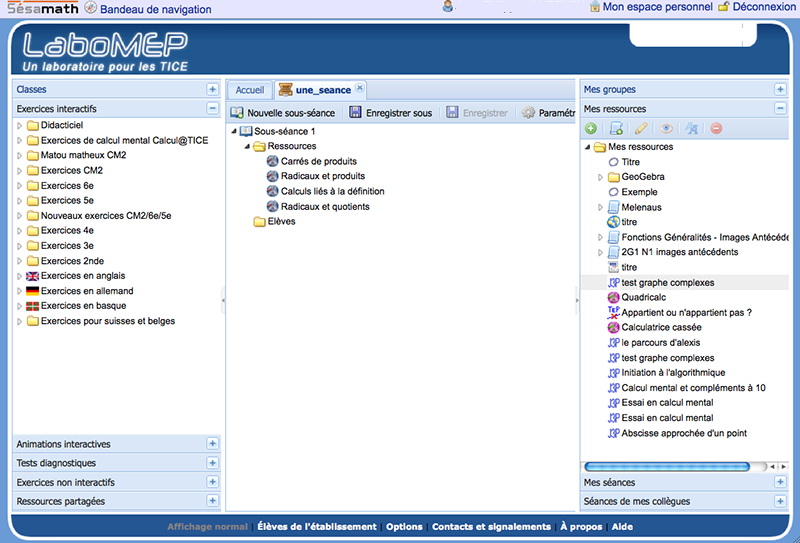Expand the Ressources partagées panel
Image resolution: width=800 pixels, height=543 pixels.
[x=213, y=501]
